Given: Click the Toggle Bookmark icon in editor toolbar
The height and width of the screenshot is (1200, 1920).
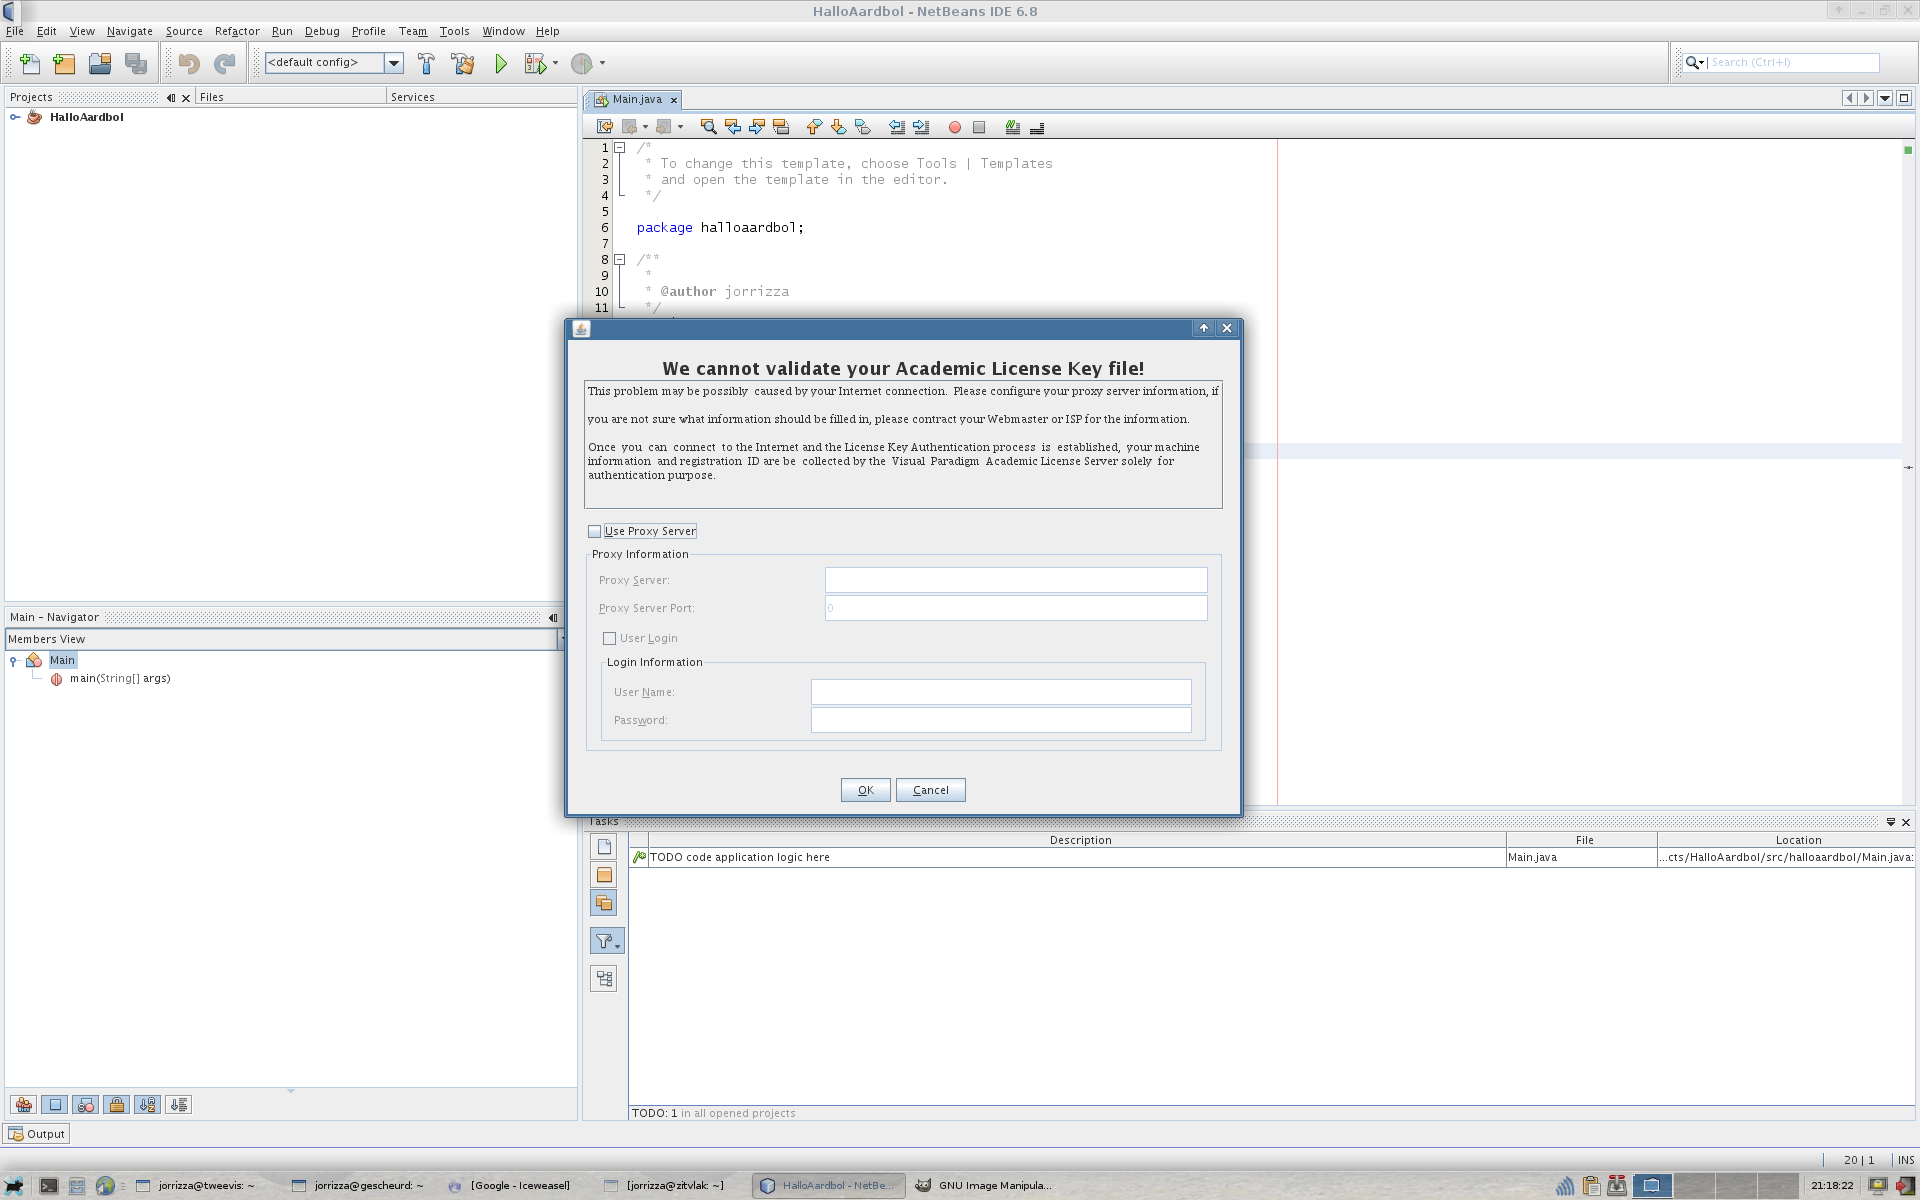Looking at the screenshot, I should (x=862, y=127).
